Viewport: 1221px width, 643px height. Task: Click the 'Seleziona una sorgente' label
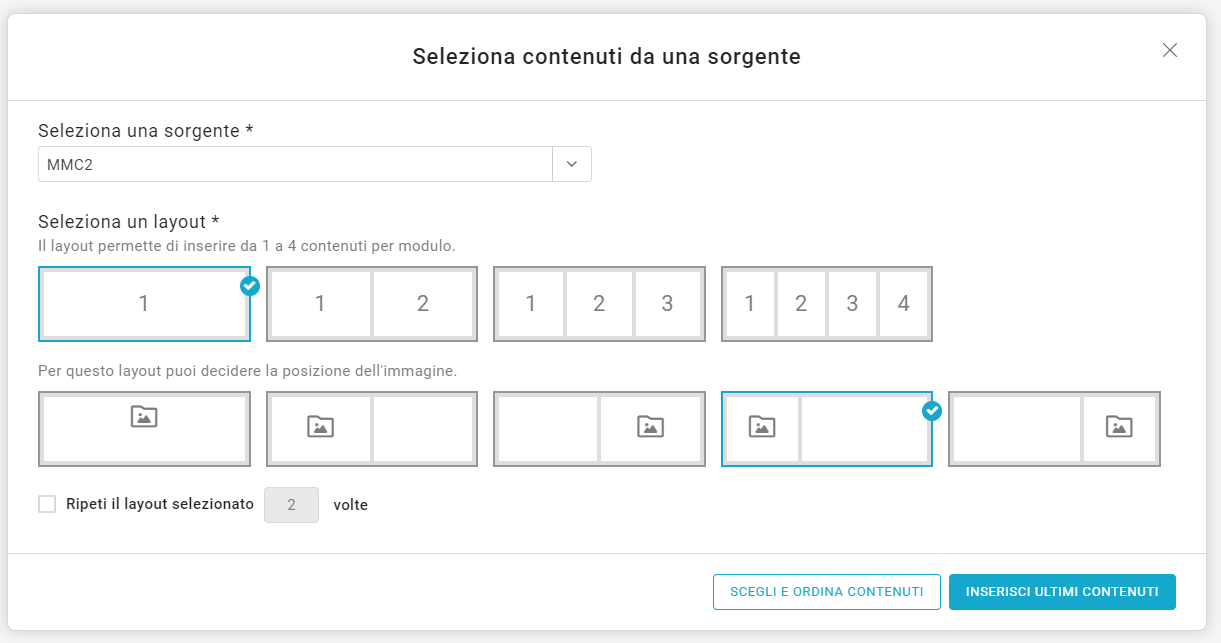[145, 131]
